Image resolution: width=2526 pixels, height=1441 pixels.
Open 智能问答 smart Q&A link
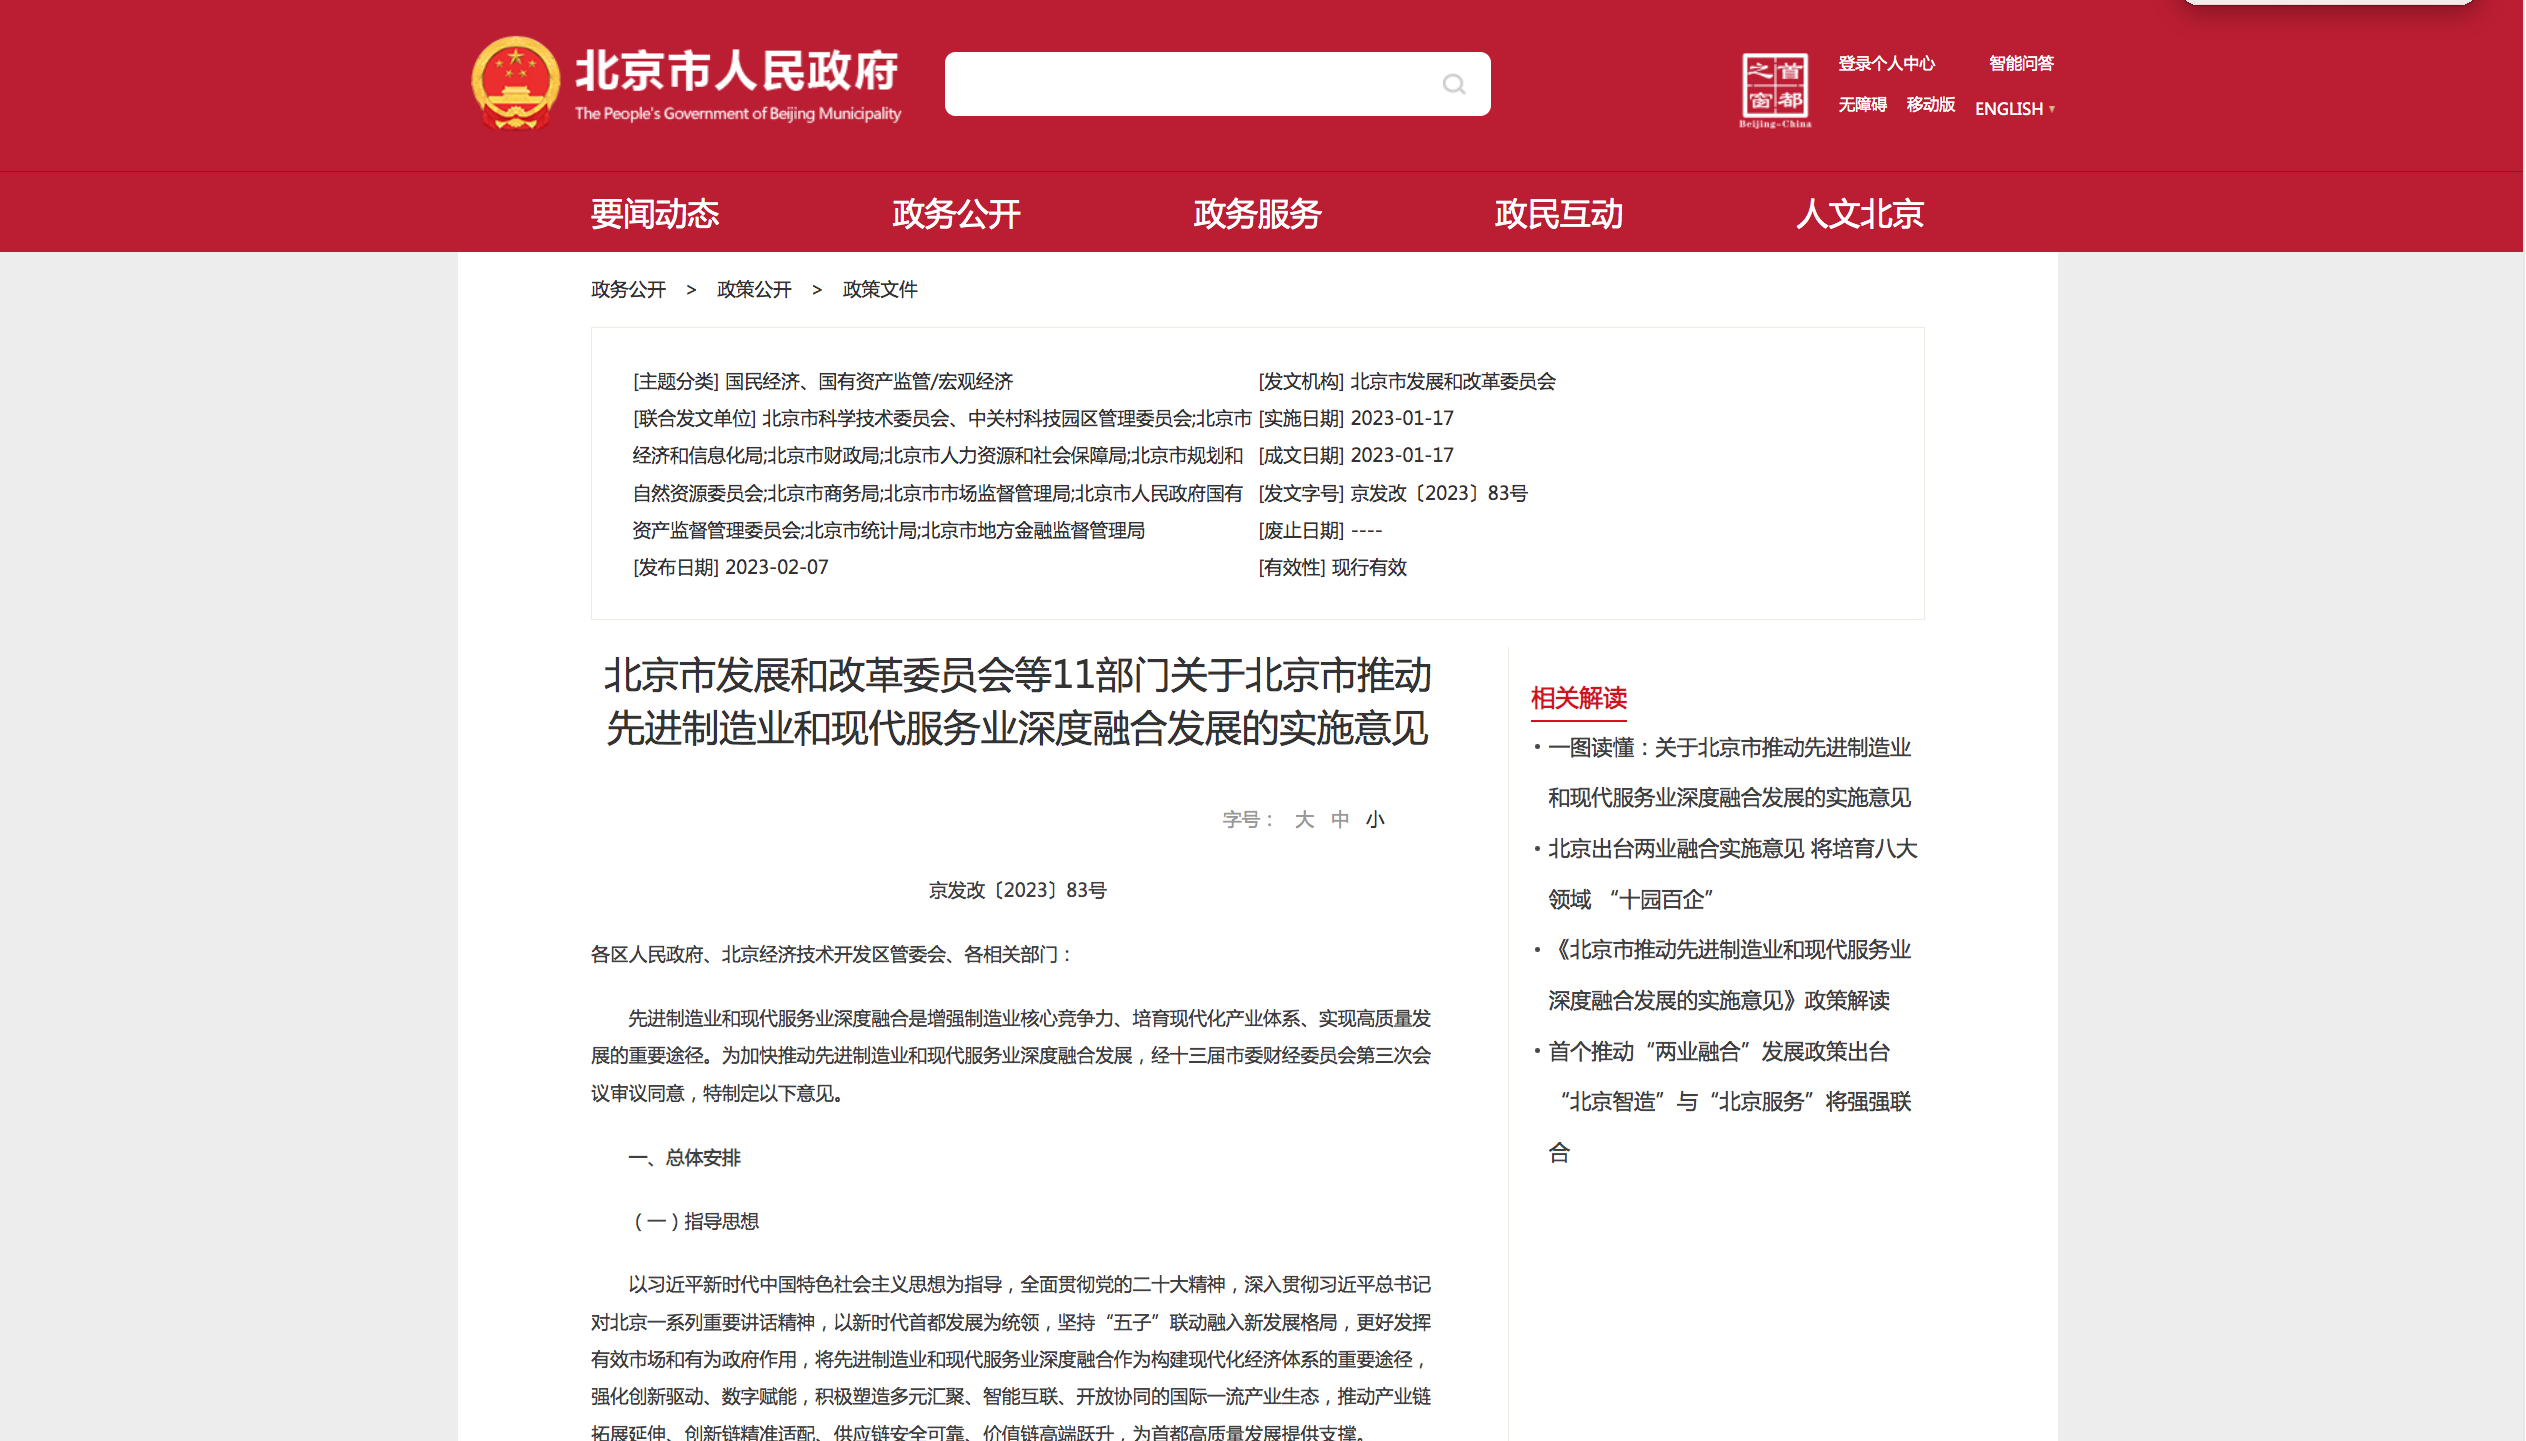click(x=2020, y=64)
